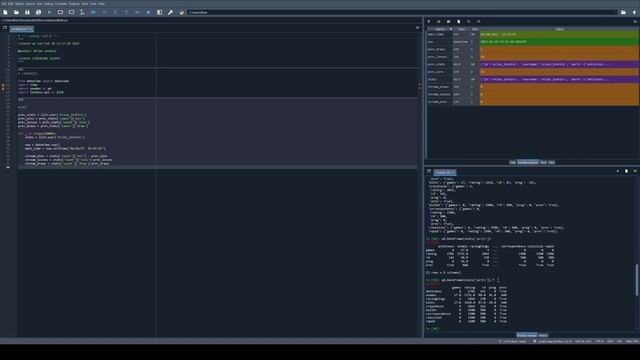Start debugging the file
Screen dimensions: 640x360
click(x=93, y=12)
